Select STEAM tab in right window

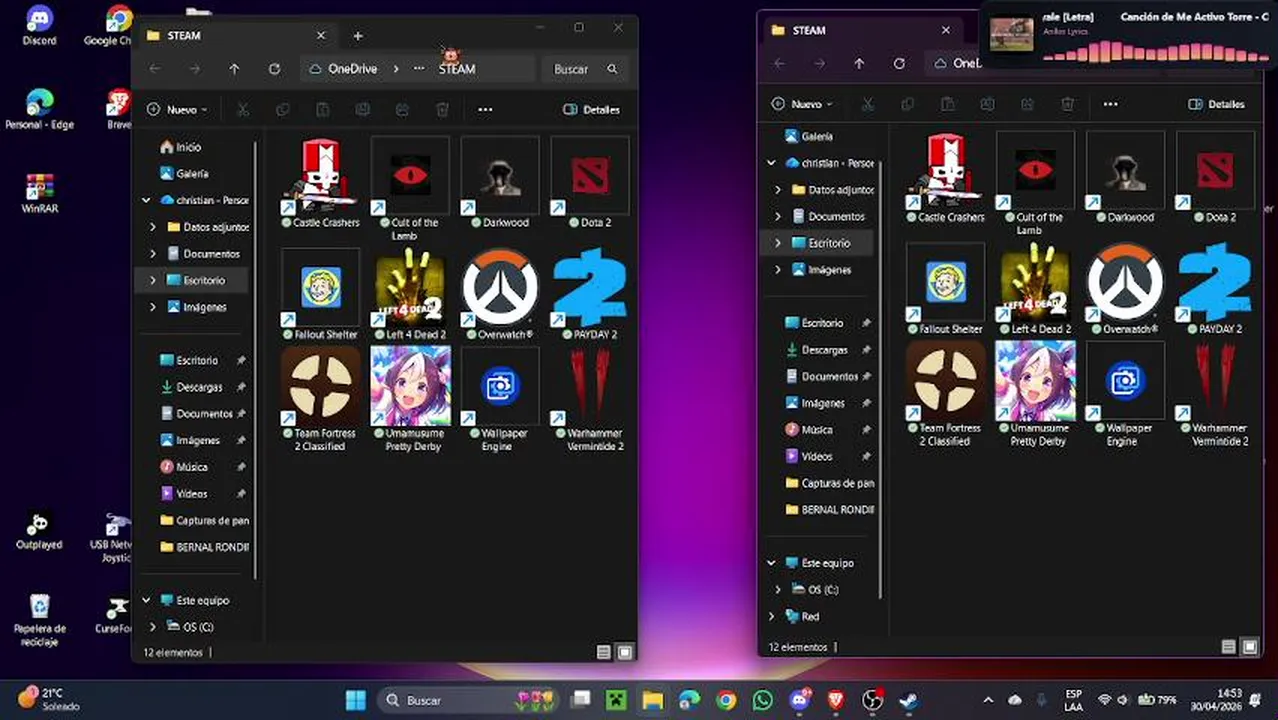862,30
